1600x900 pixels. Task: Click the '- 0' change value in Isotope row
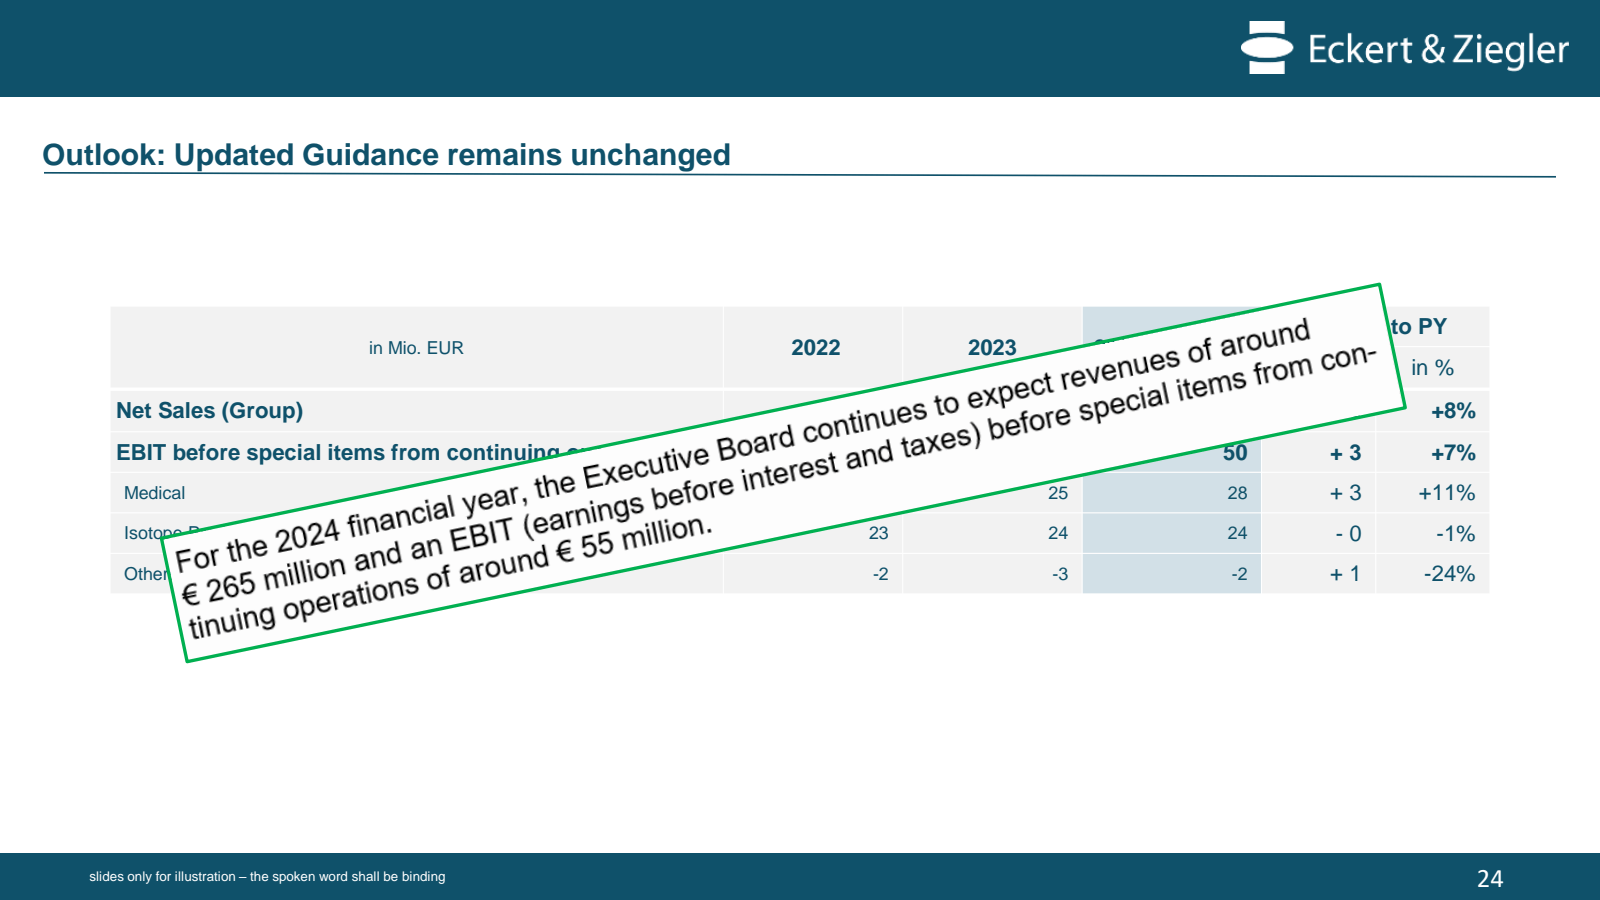(x=1348, y=534)
